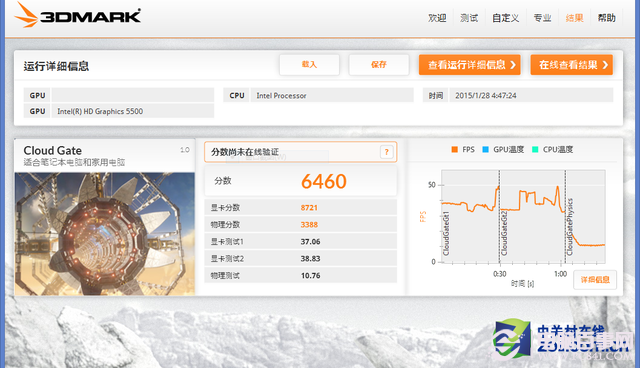This screenshot has width=640, height=368.
Task: Click the 适合笔记本电脑和家用电脑 subtitle
Action: (74, 162)
